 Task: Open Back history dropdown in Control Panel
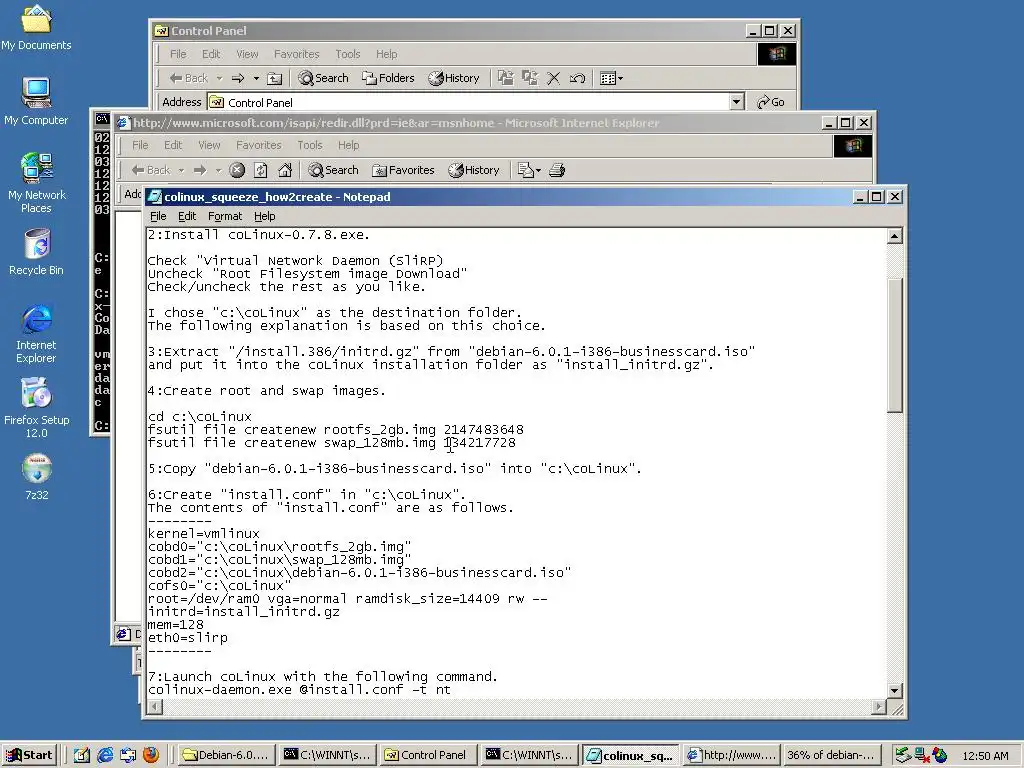pyautogui.click(x=219, y=78)
